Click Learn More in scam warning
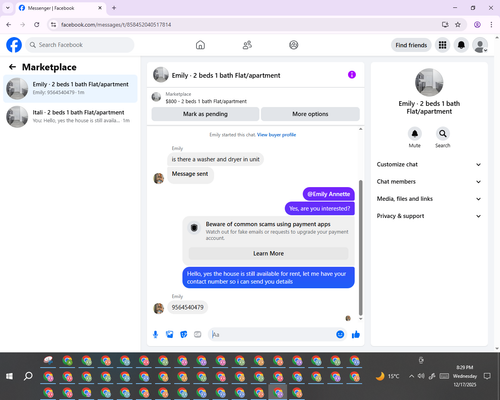Image resolution: width=500 pixels, height=400 pixels. pyautogui.click(x=268, y=253)
